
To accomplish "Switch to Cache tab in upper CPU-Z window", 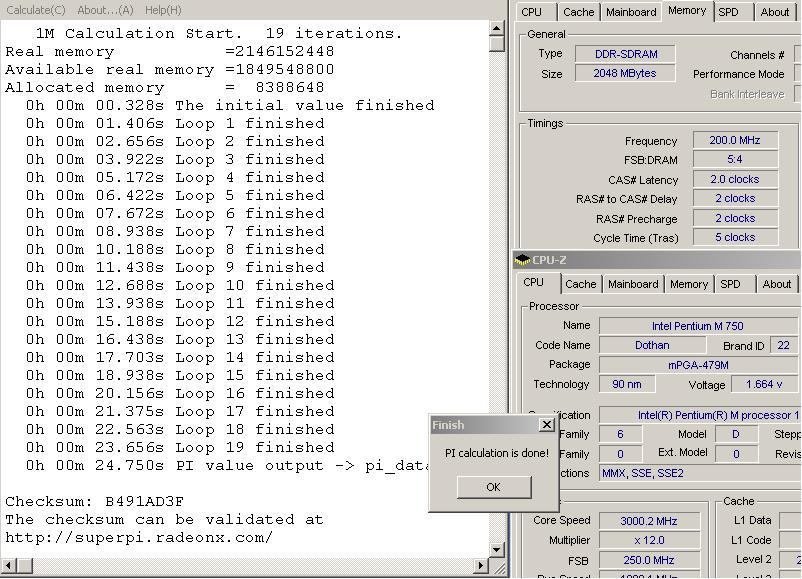I will pyautogui.click(x=578, y=12).
